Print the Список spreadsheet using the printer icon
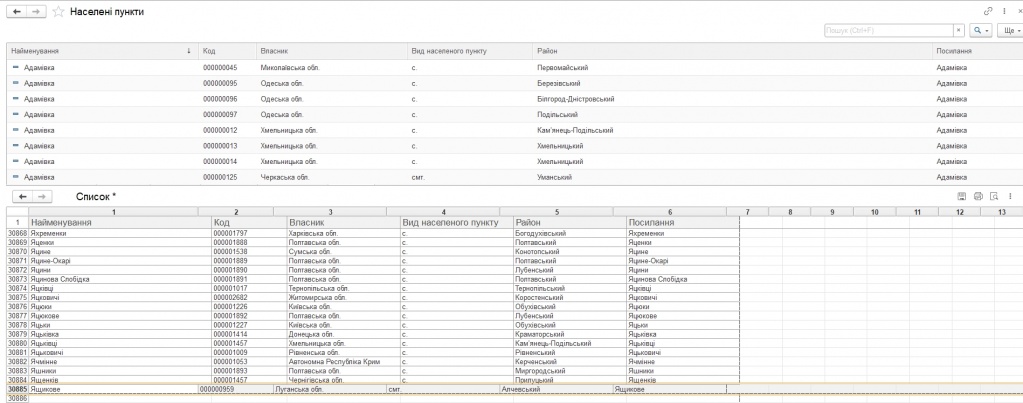This screenshot has width=1023, height=403. (978, 197)
